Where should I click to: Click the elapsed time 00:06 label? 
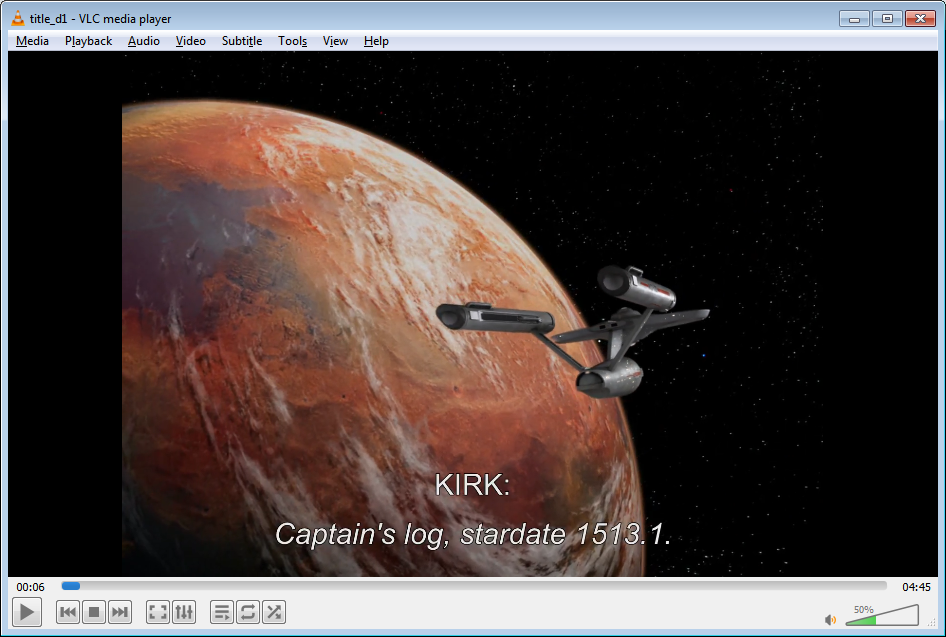click(x=30, y=587)
